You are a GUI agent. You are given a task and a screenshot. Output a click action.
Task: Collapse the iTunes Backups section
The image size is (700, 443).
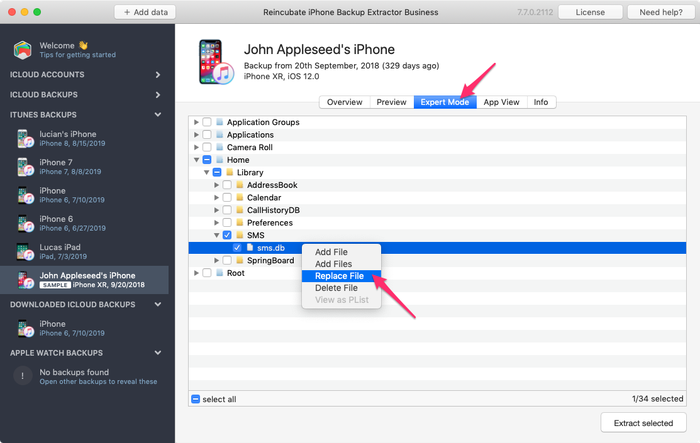coord(158,114)
